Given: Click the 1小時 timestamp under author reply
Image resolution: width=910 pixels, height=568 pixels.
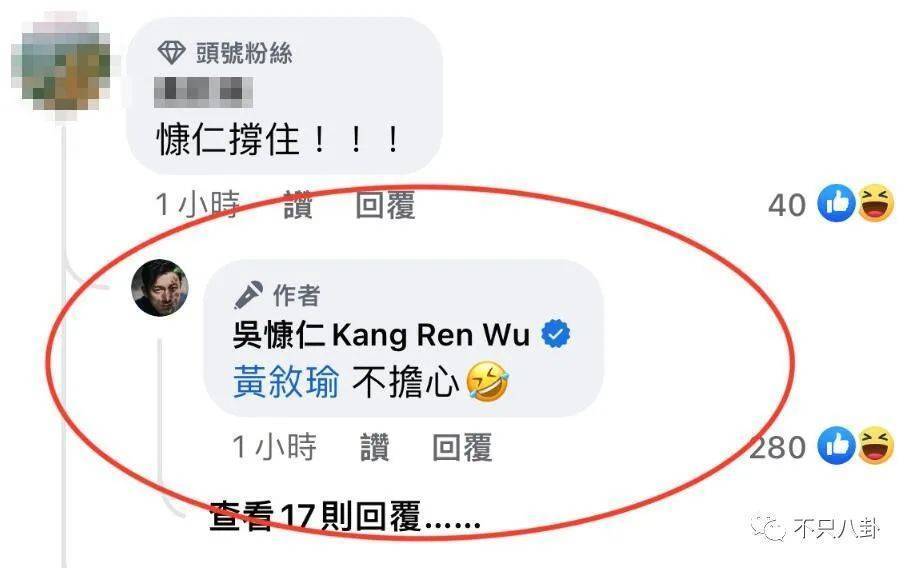Looking at the screenshot, I should pyautogui.click(x=275, y=447).
